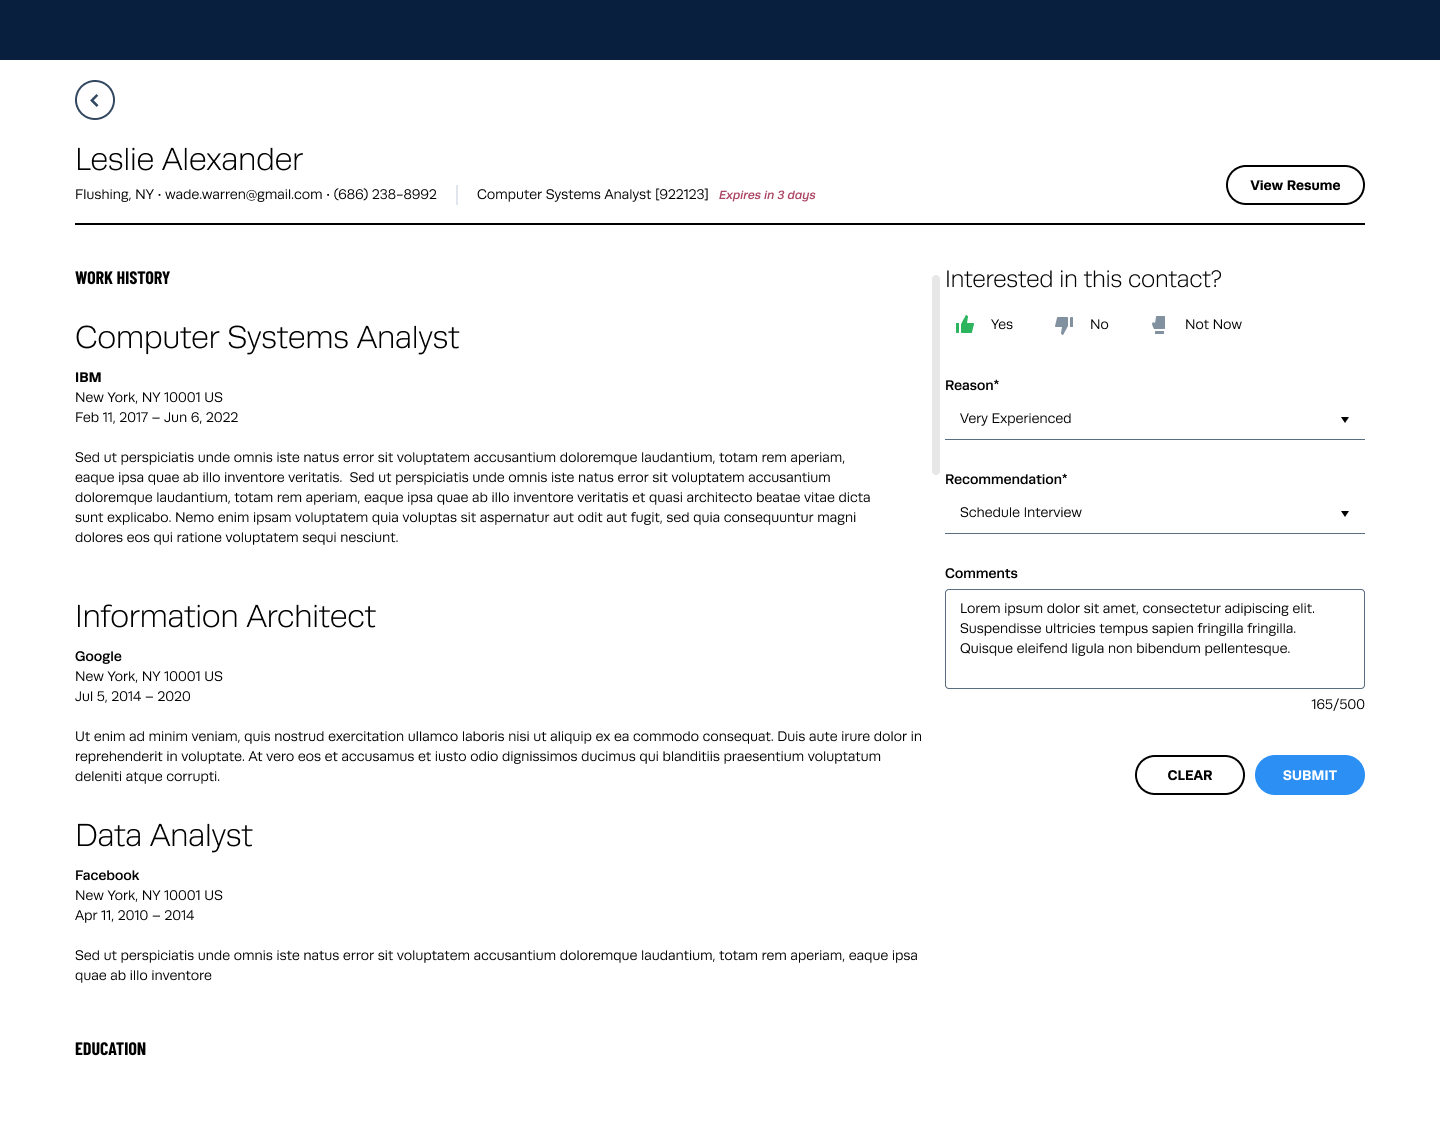Click the Computer Systems Analyst [922123] job label
This screenshot has height=1140, width=1440.
point(592,195)
